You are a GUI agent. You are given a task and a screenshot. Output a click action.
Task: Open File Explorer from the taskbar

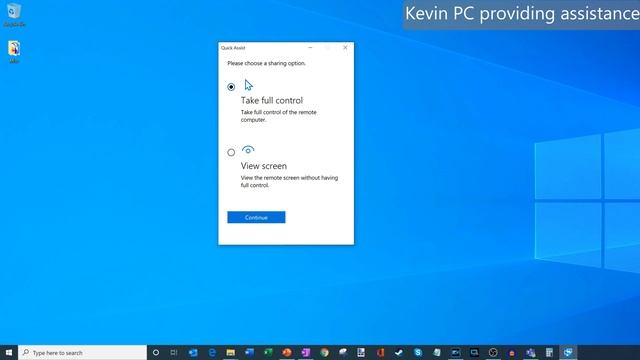[231, 352]
